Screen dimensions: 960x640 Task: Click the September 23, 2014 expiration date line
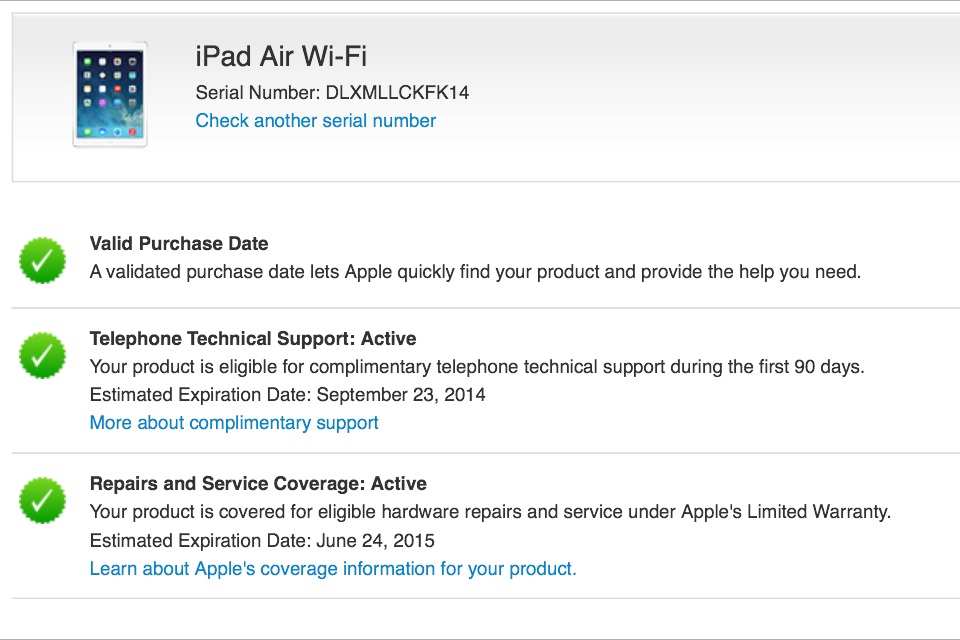coord(288,395)
